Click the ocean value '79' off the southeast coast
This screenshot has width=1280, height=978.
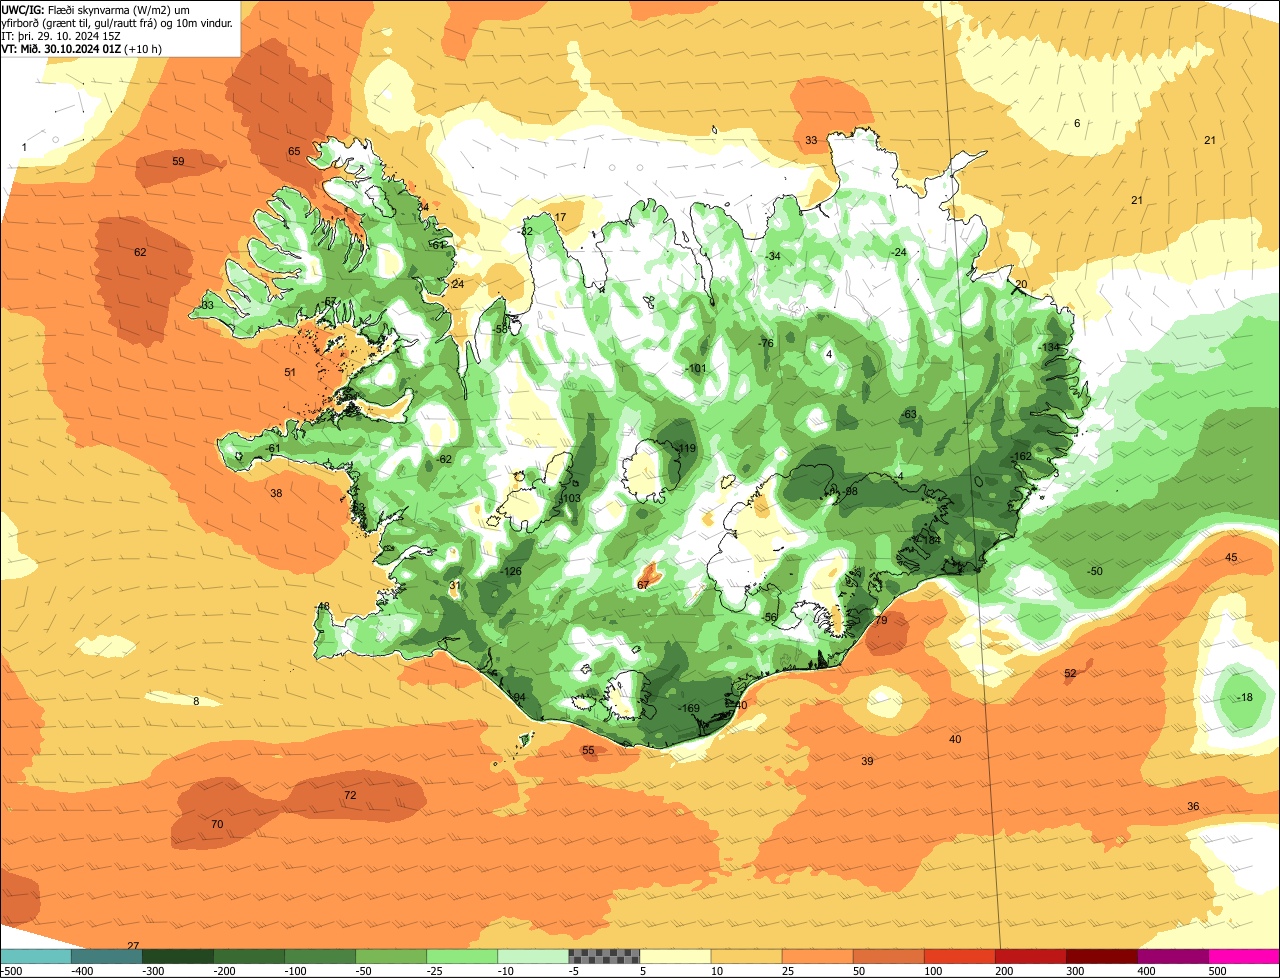pyautogui.click(x=881, y=621)
